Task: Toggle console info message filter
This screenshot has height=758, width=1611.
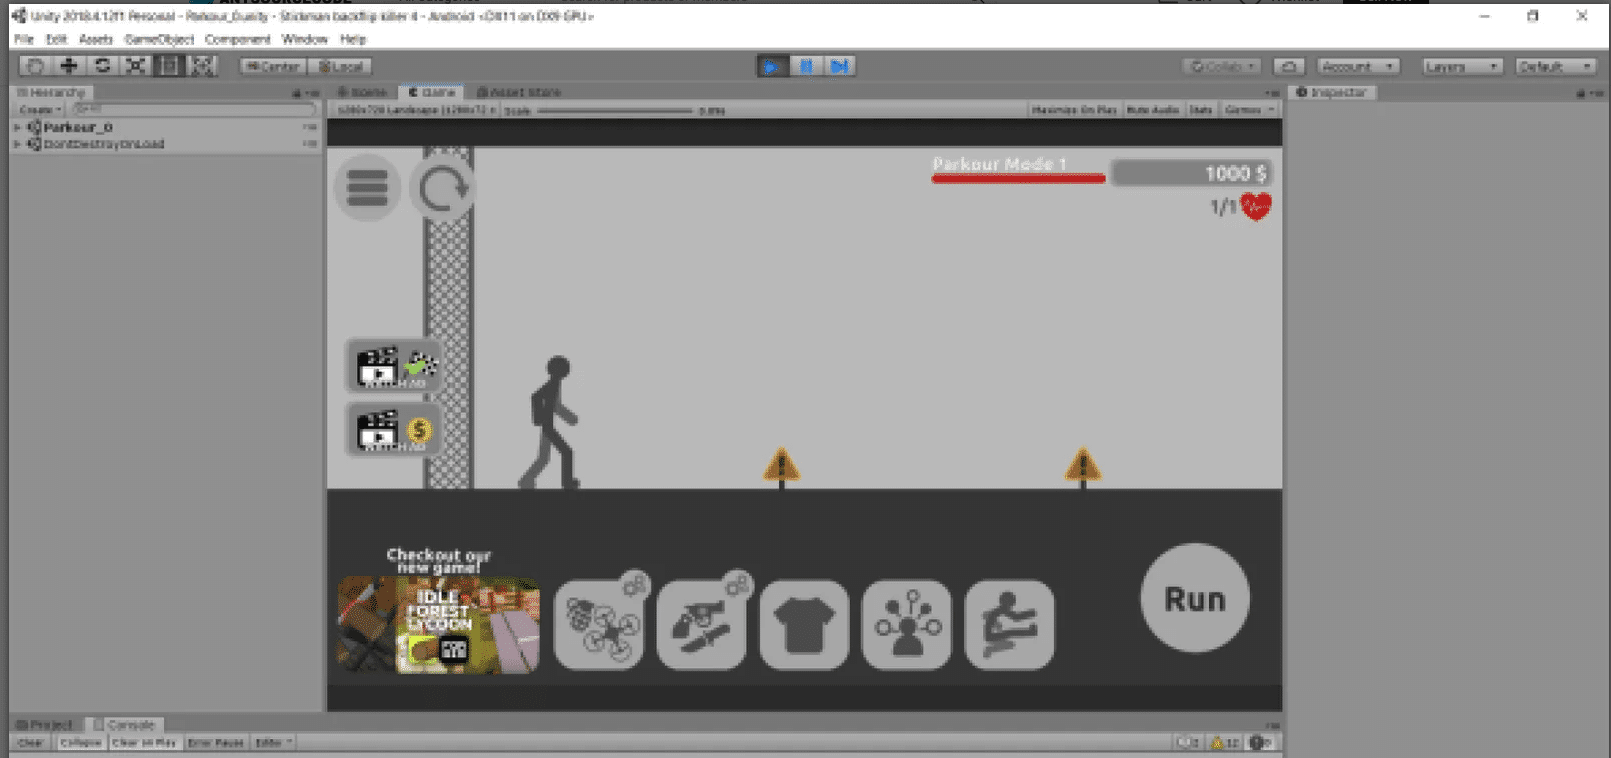Action: 1188,742
